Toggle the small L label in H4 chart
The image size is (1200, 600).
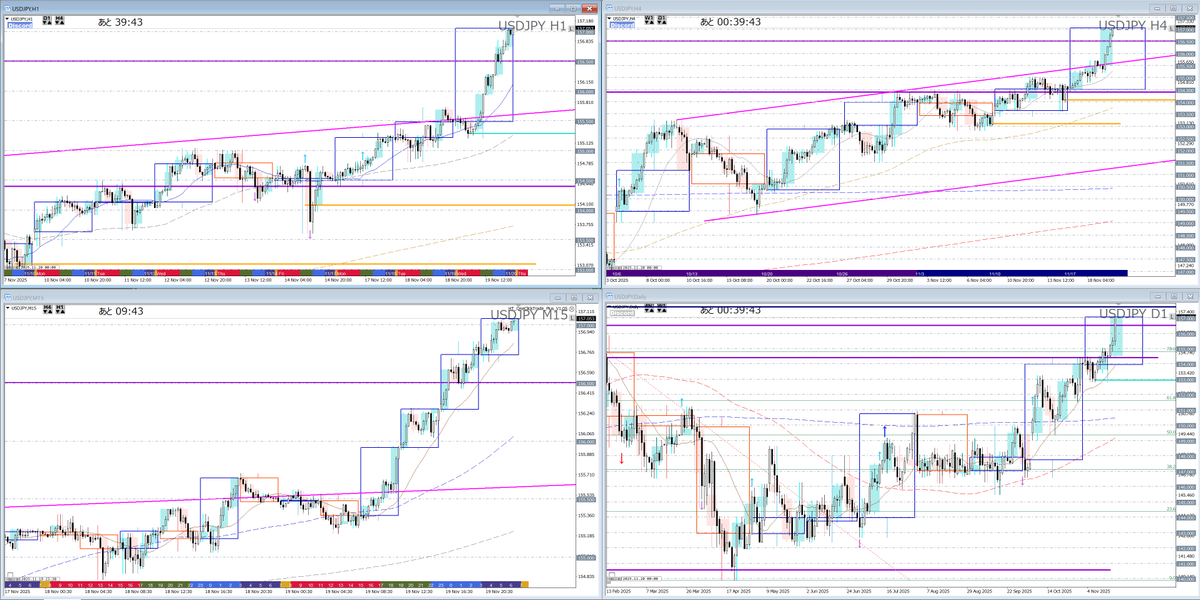pyautogui.click(x=1173, y=27)
